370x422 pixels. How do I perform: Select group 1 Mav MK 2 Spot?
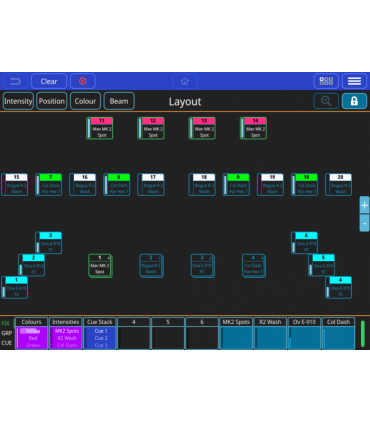100,266
